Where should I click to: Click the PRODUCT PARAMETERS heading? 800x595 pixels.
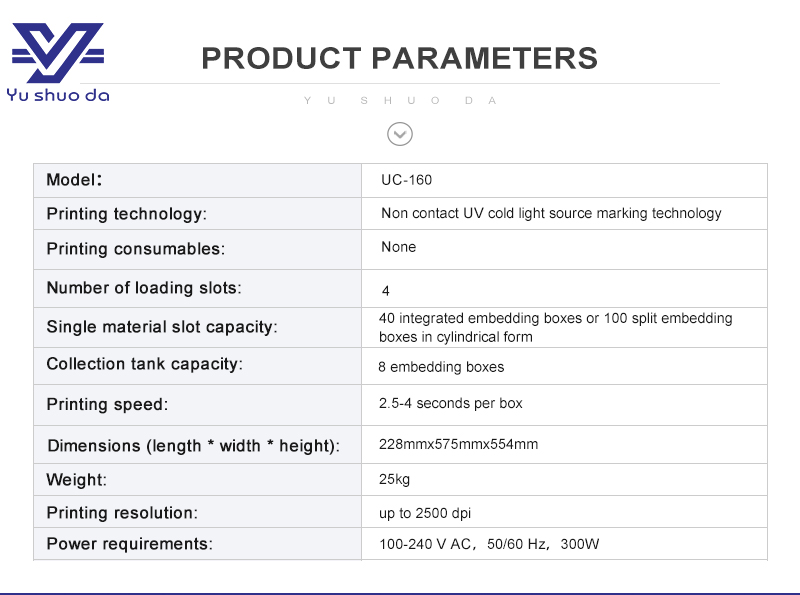coord(400,58)
